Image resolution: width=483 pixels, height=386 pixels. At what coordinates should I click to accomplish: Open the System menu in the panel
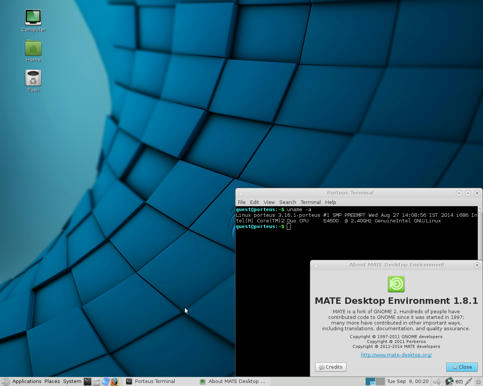click(x=72, y=381)
